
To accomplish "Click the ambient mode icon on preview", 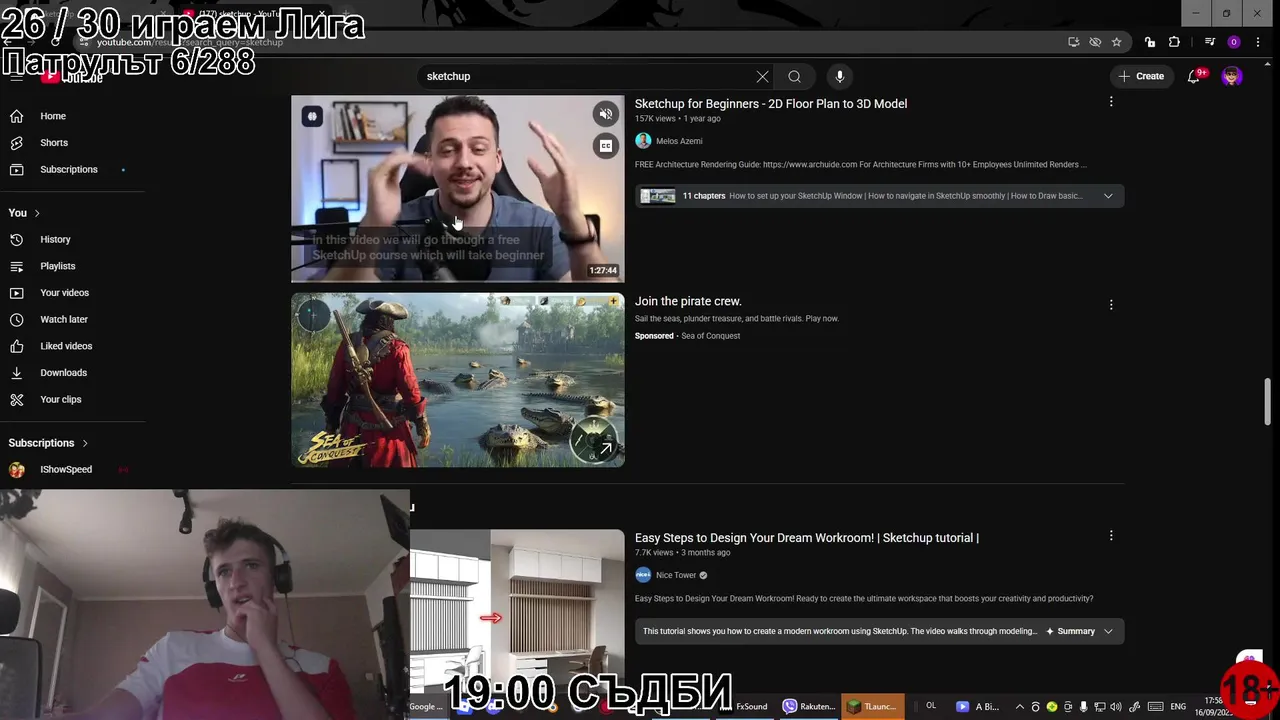I will pos(312,116).
